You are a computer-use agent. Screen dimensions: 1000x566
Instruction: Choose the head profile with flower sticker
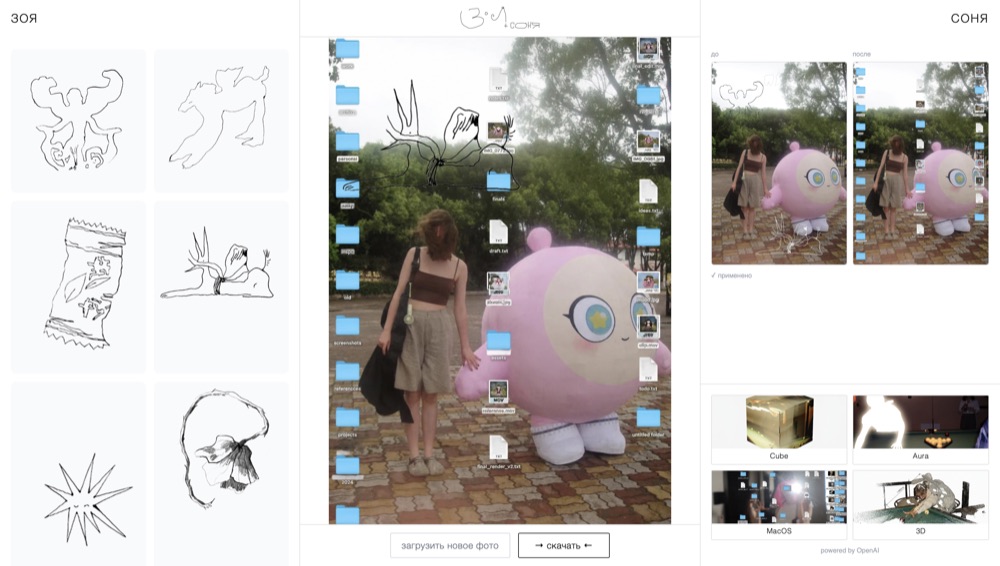point(221,473)
